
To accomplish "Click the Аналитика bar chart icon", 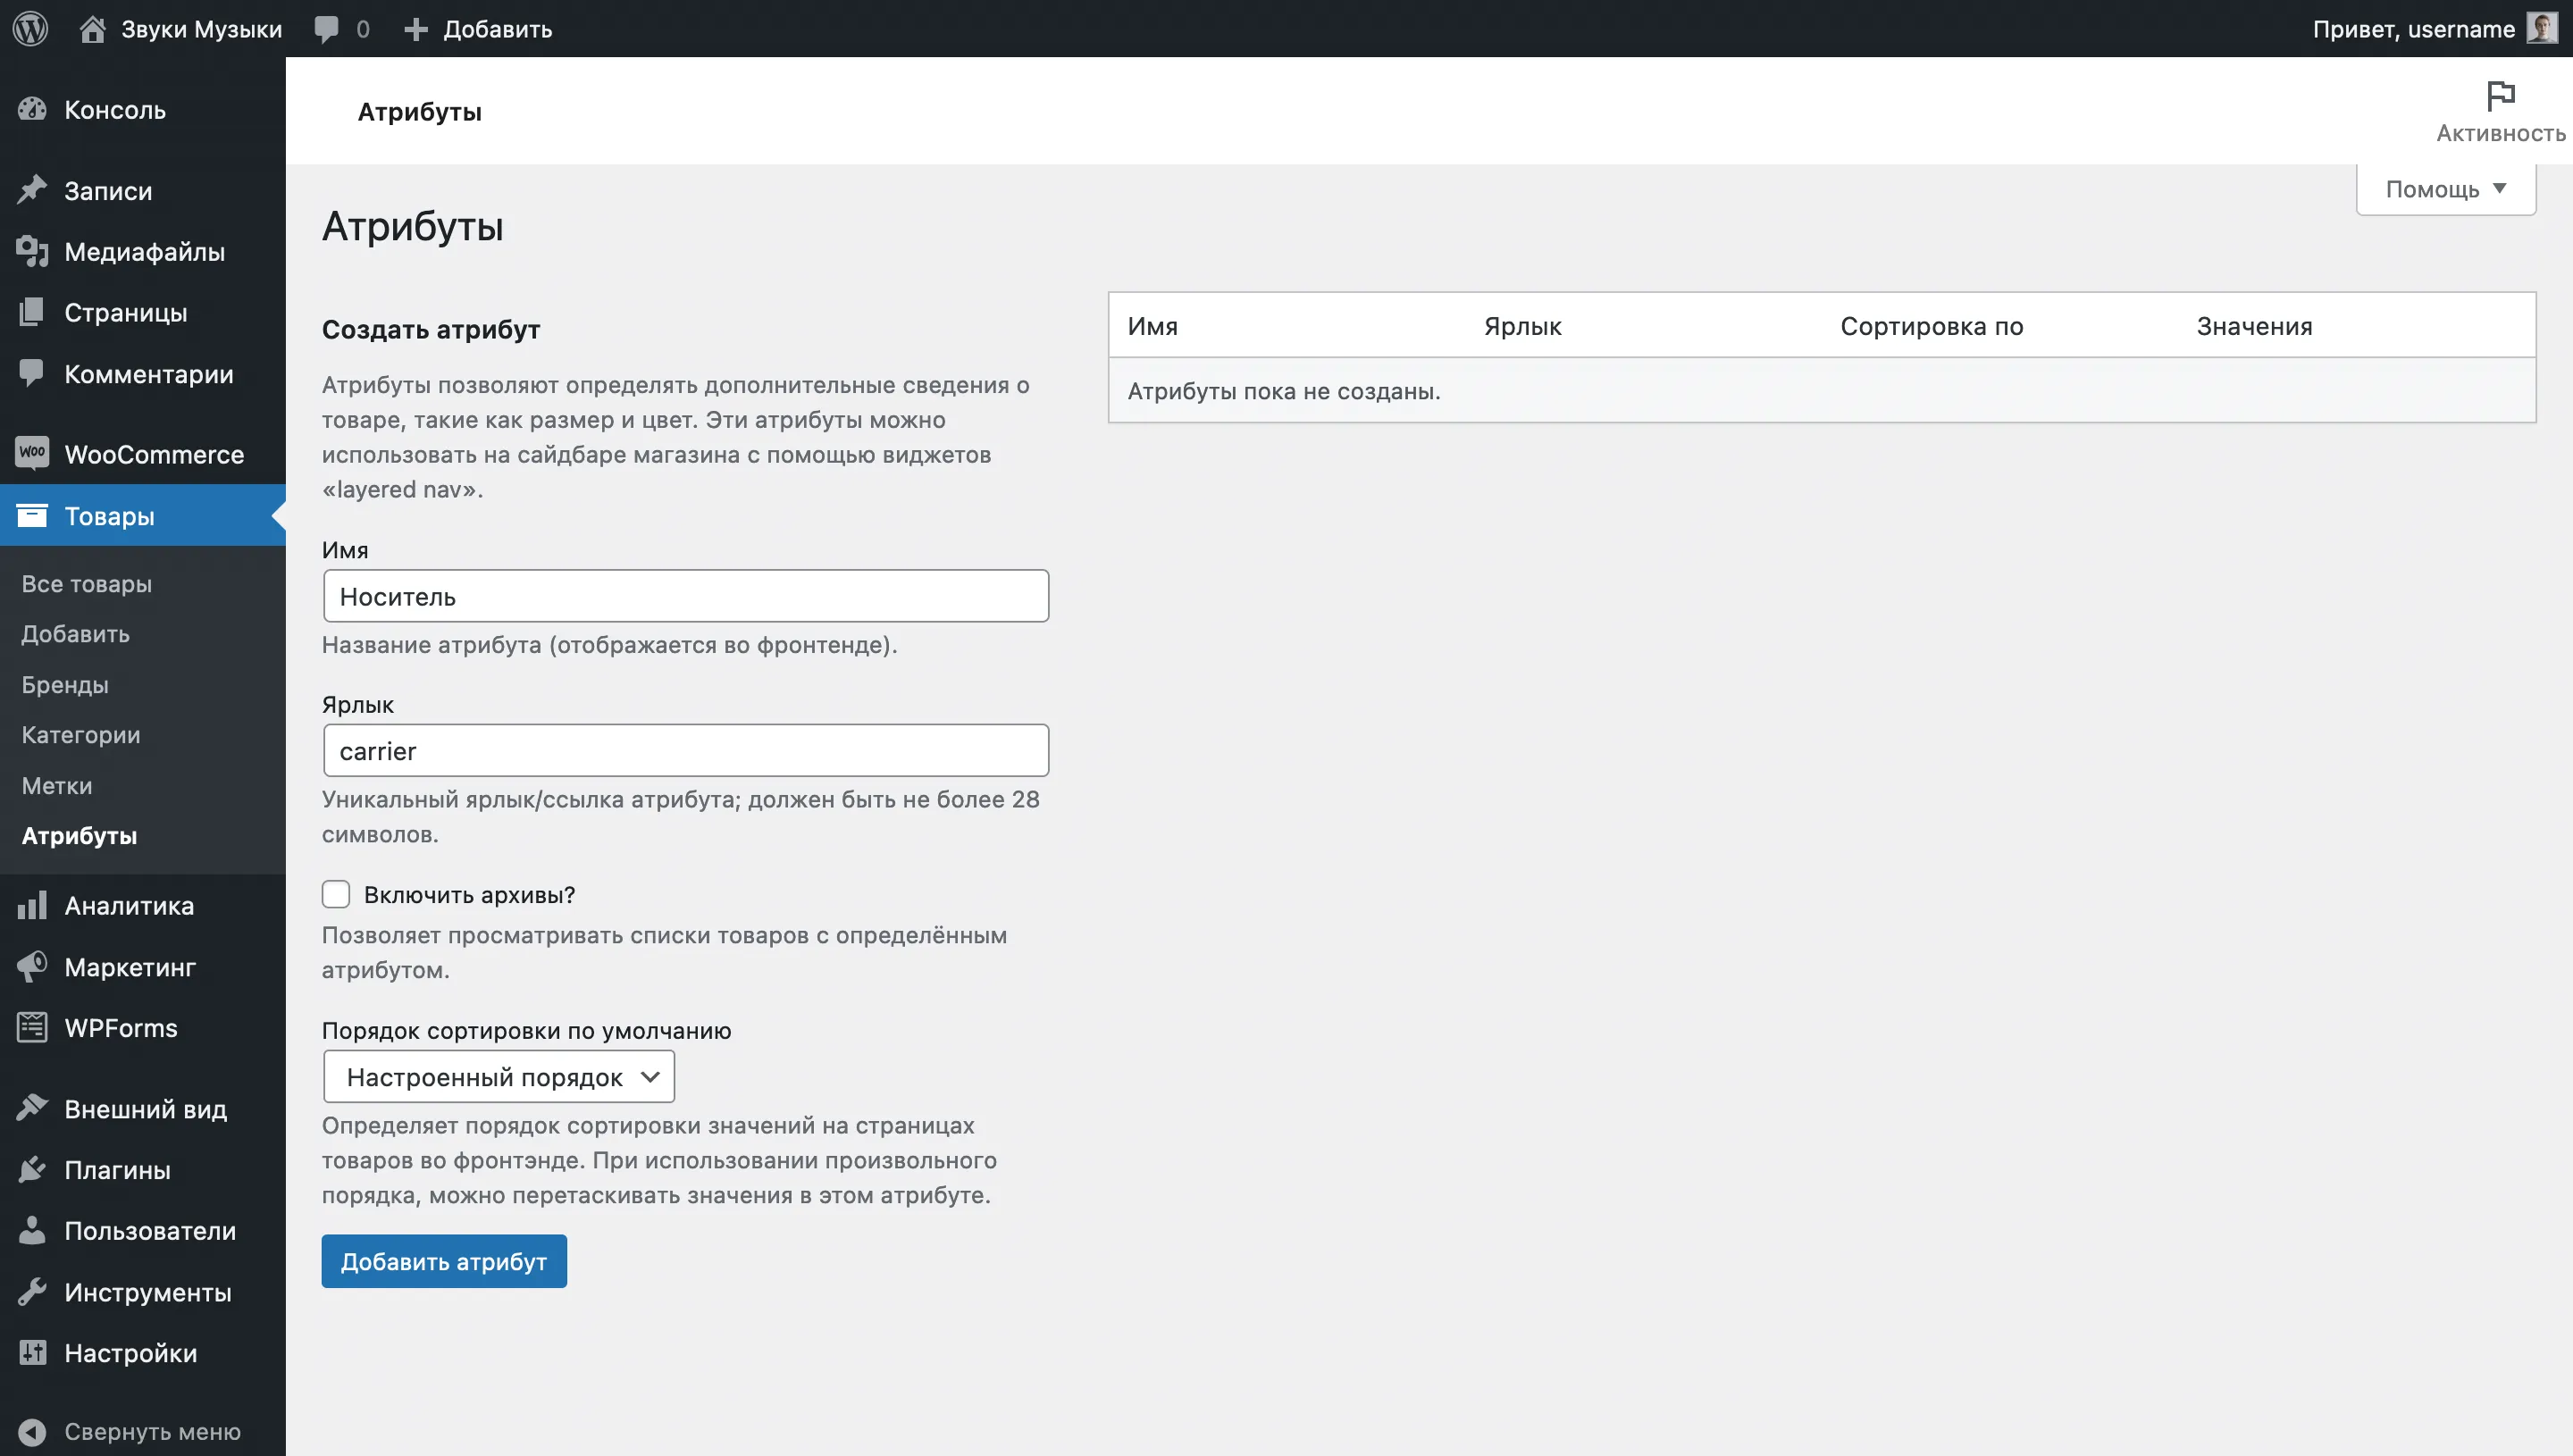I will pyautogui.click(x=32, y=905).
